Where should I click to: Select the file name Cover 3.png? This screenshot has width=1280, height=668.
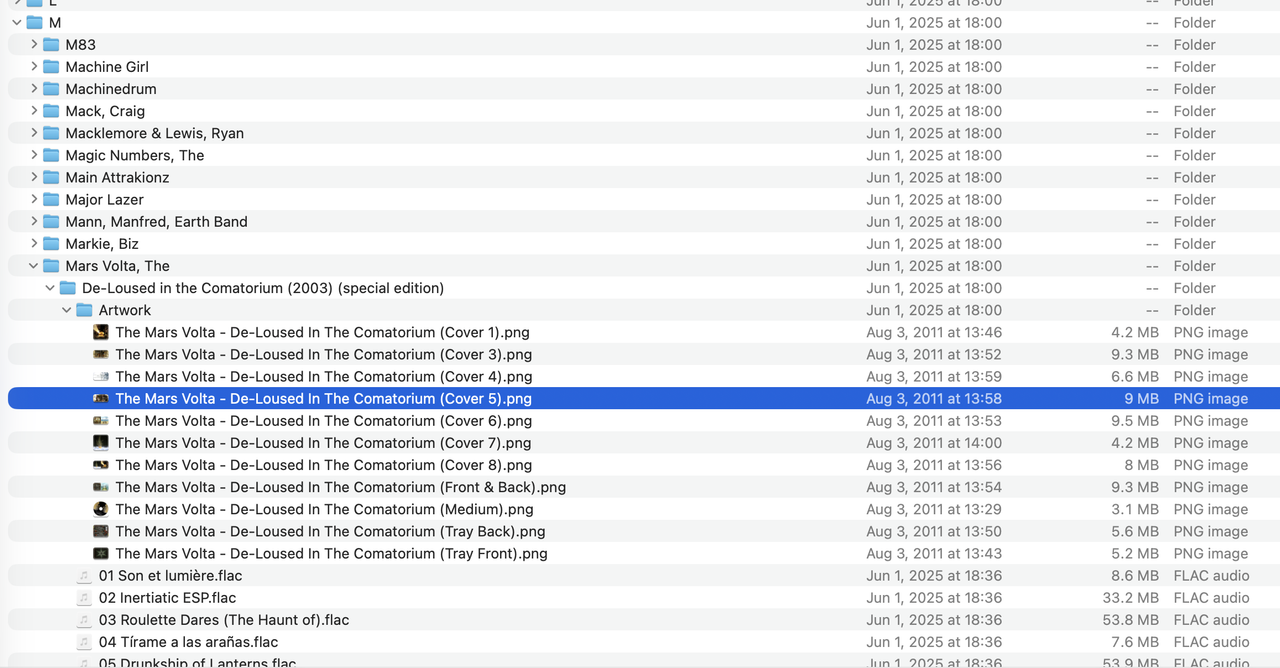[323, 354]
